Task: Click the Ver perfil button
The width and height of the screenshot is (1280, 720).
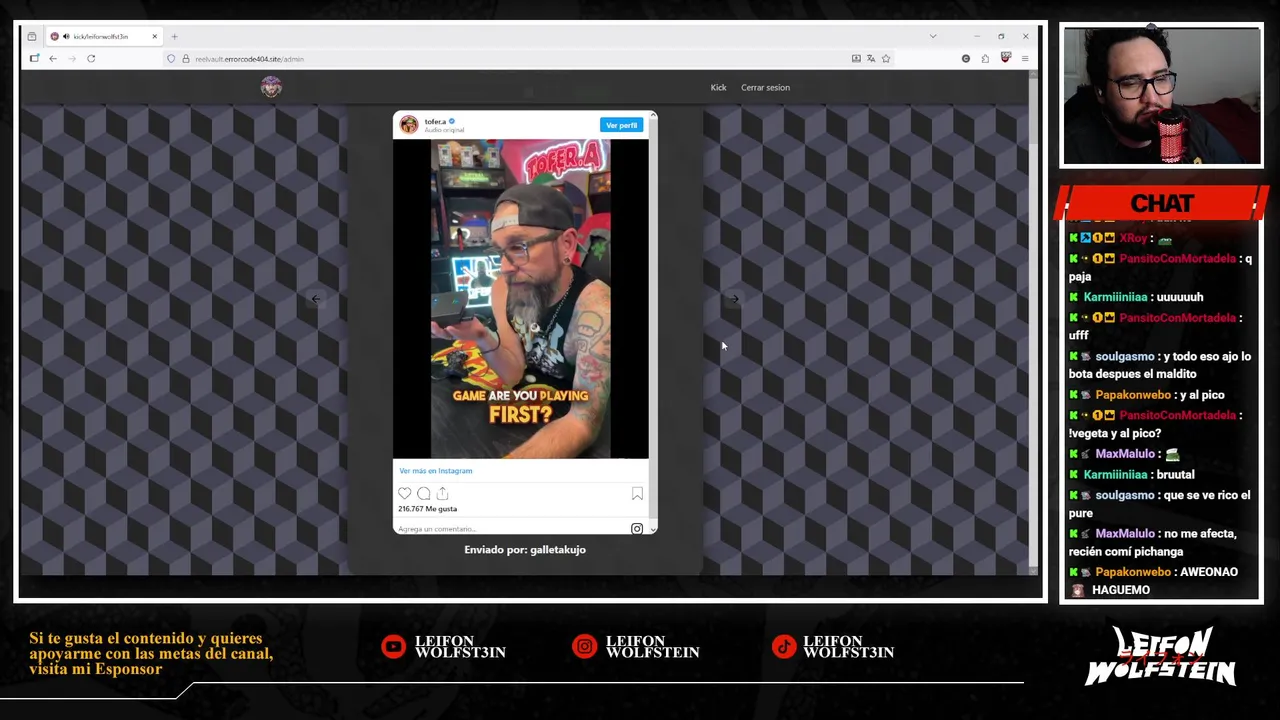Action: click(621, 125)
